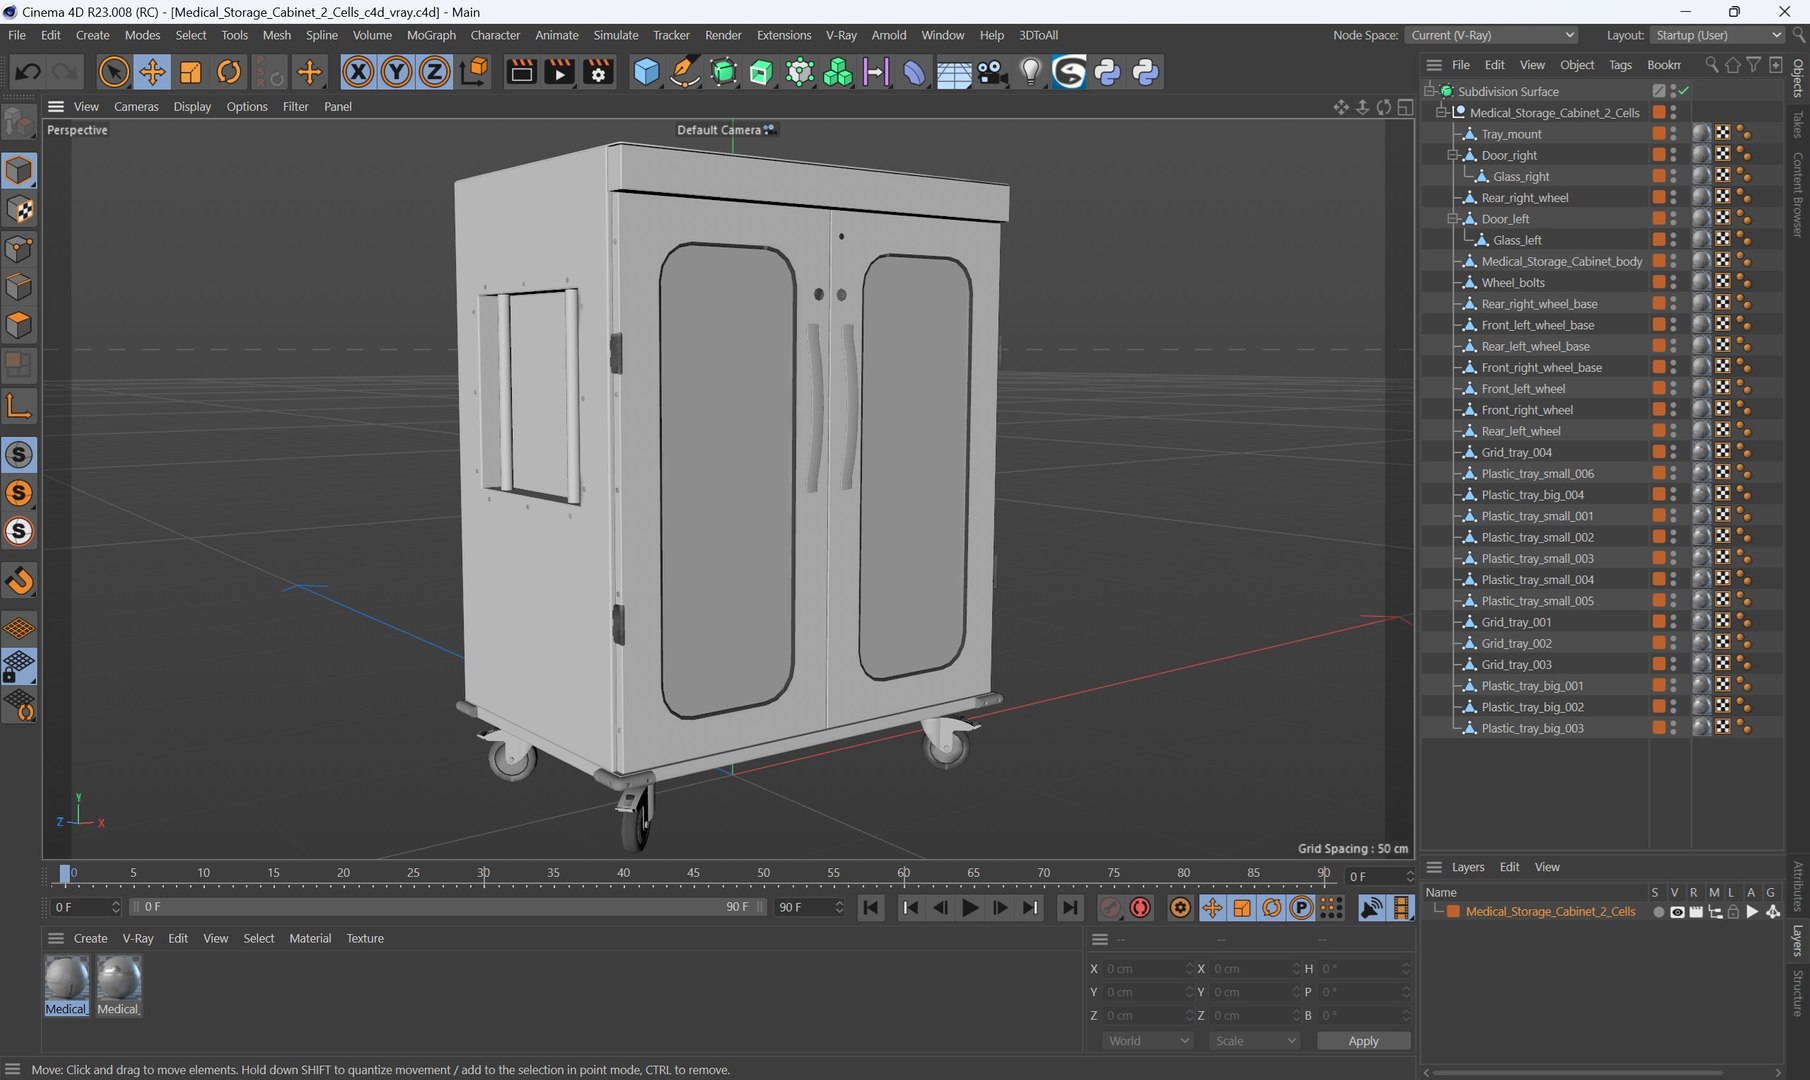This screenshot has height=1080, width=1810.
Task: Collapse the Subdivision Surface hierarchy
Action: (1430, 91)
